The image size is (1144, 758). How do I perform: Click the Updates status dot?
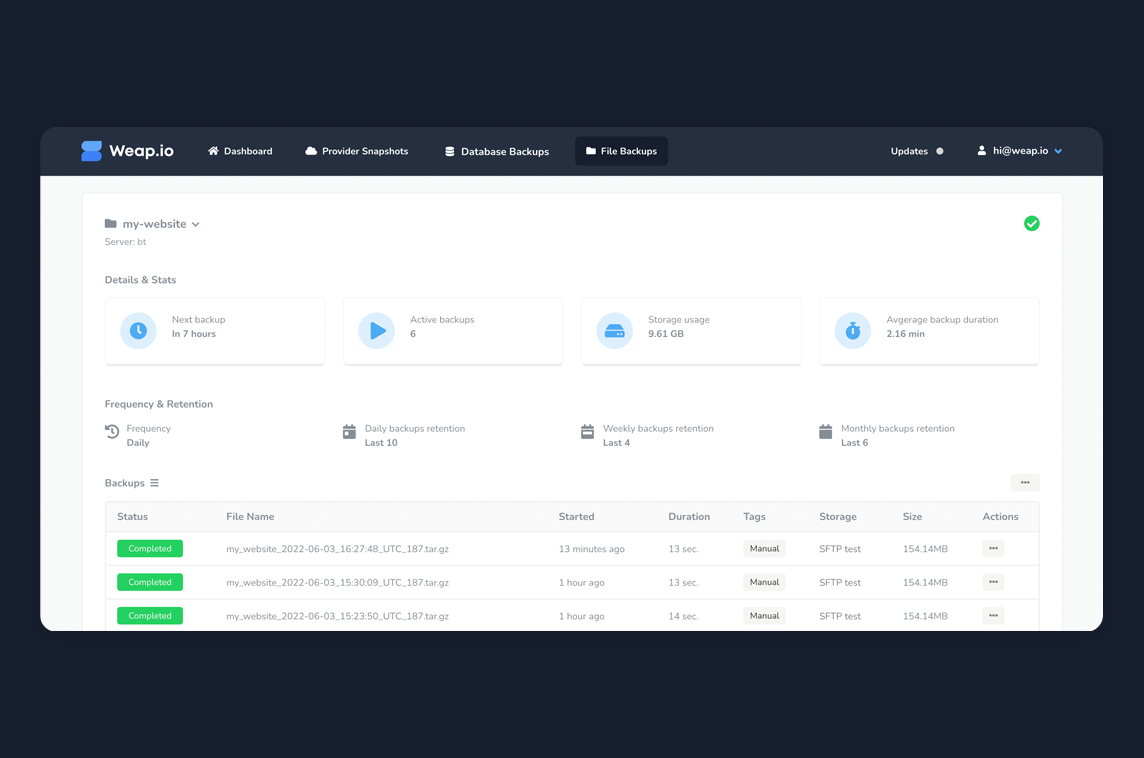[940, 151]
